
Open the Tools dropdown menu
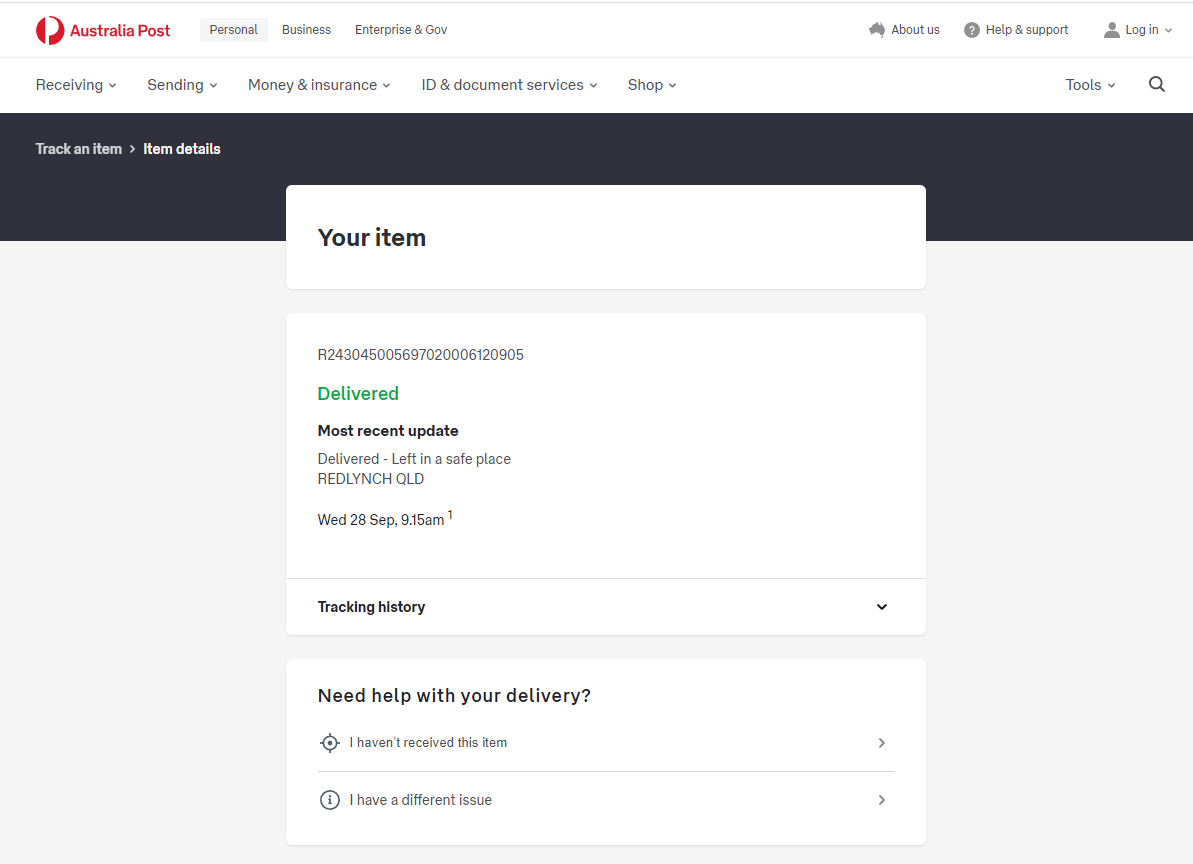1090,85
